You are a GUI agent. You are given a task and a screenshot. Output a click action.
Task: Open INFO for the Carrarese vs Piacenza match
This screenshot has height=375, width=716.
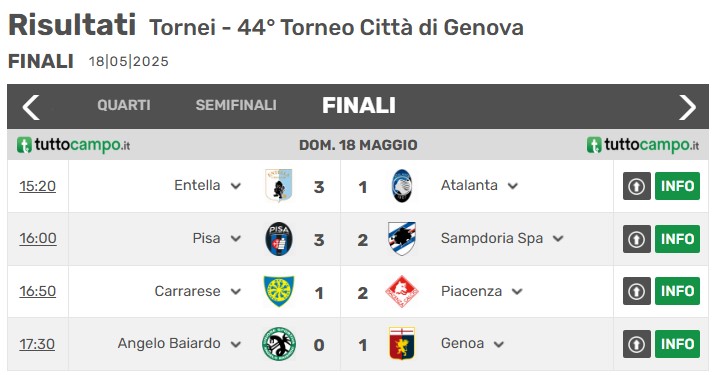point(677,291)
